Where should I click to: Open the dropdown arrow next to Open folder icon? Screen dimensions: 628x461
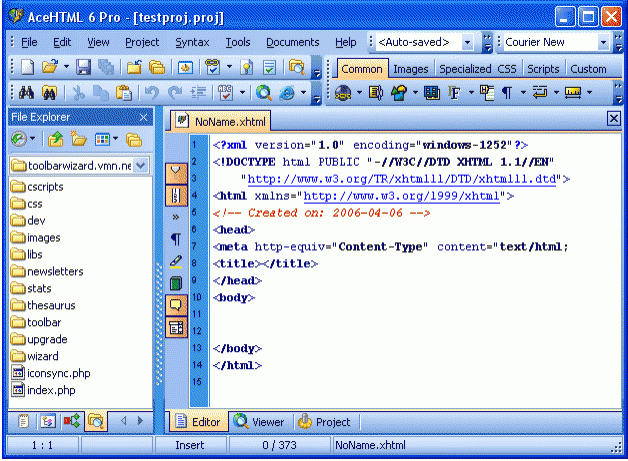66,67
